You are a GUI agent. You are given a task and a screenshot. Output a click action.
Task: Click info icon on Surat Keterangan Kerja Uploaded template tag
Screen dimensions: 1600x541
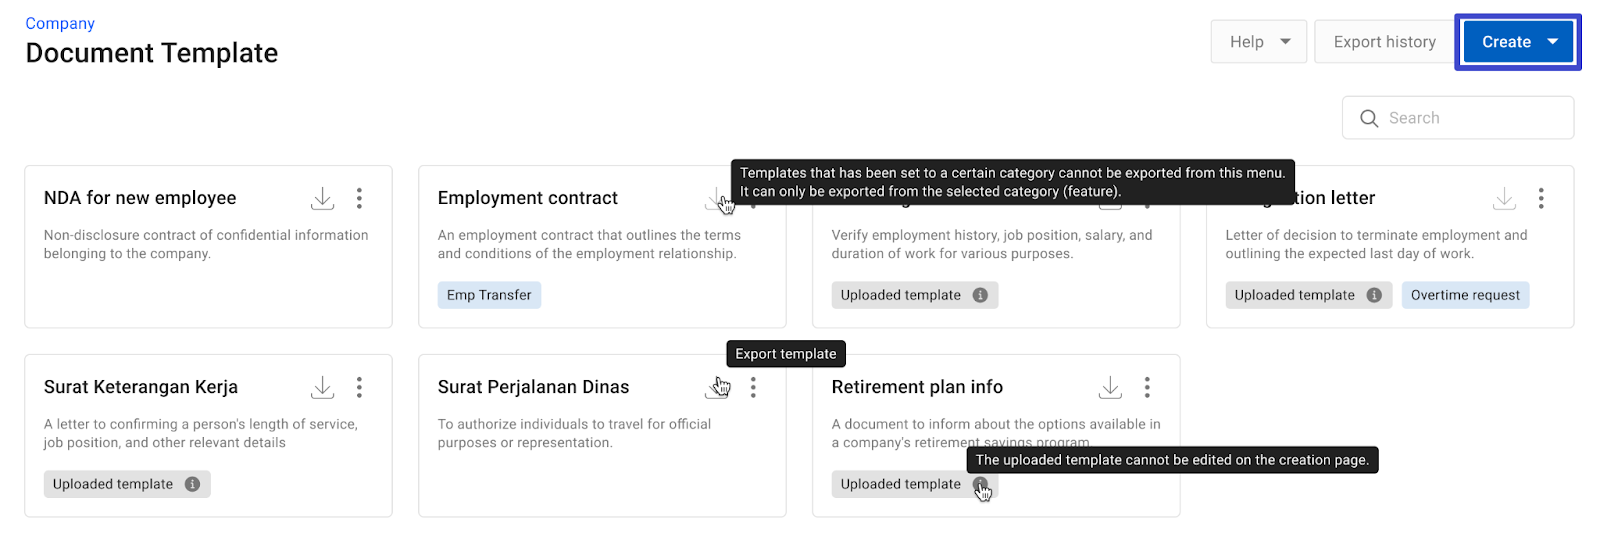tap(192, 484)
